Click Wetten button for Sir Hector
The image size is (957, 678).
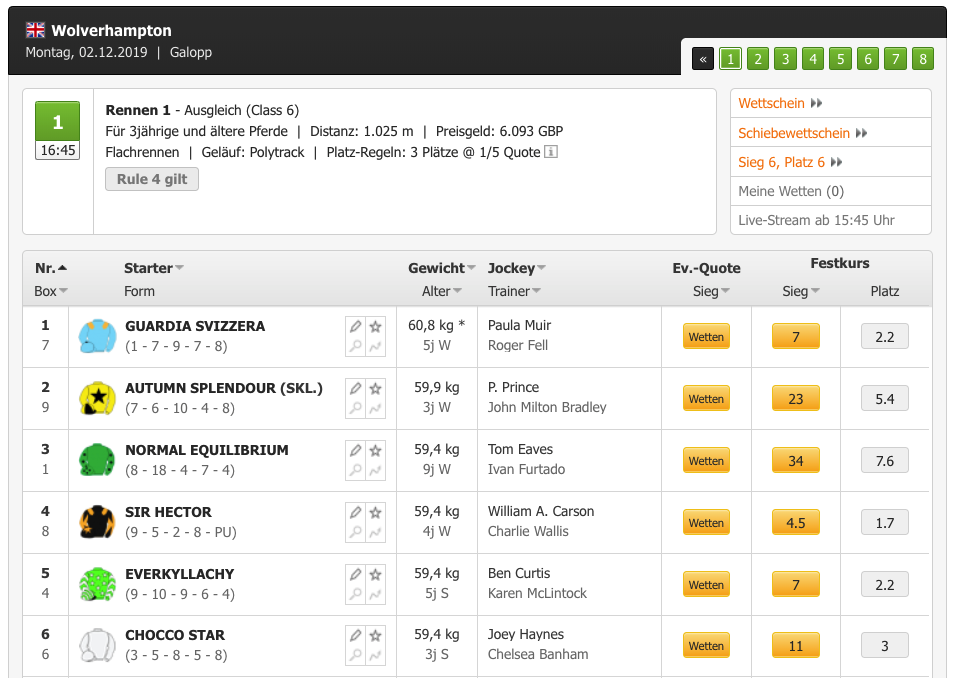click(706, 522)
